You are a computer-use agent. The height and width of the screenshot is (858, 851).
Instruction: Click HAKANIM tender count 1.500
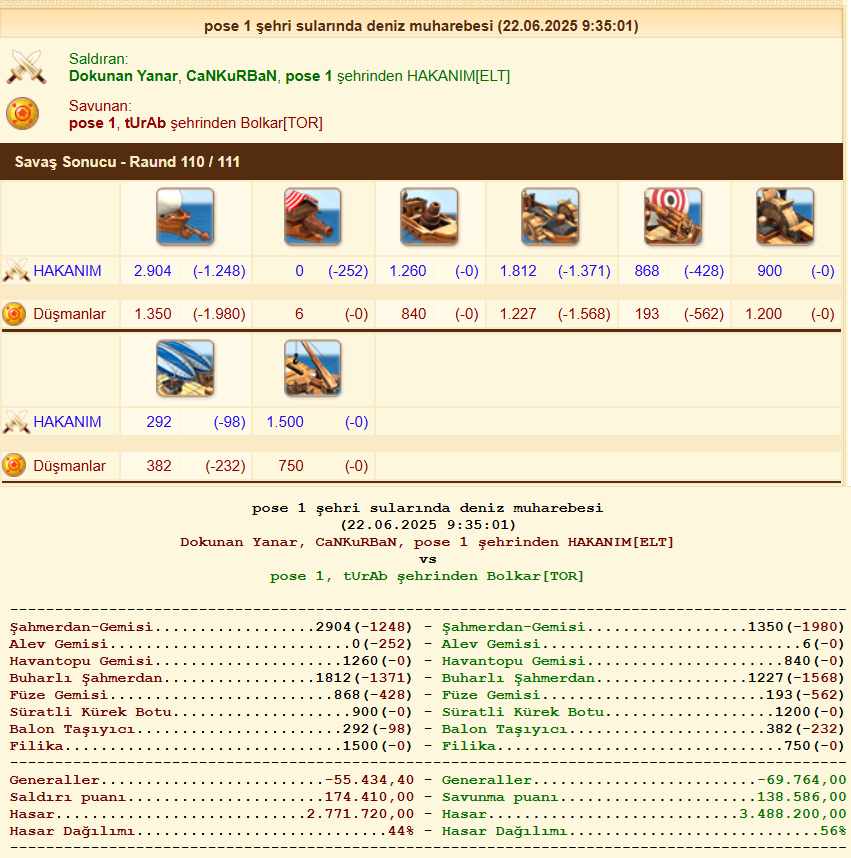(x=285, y=422)
